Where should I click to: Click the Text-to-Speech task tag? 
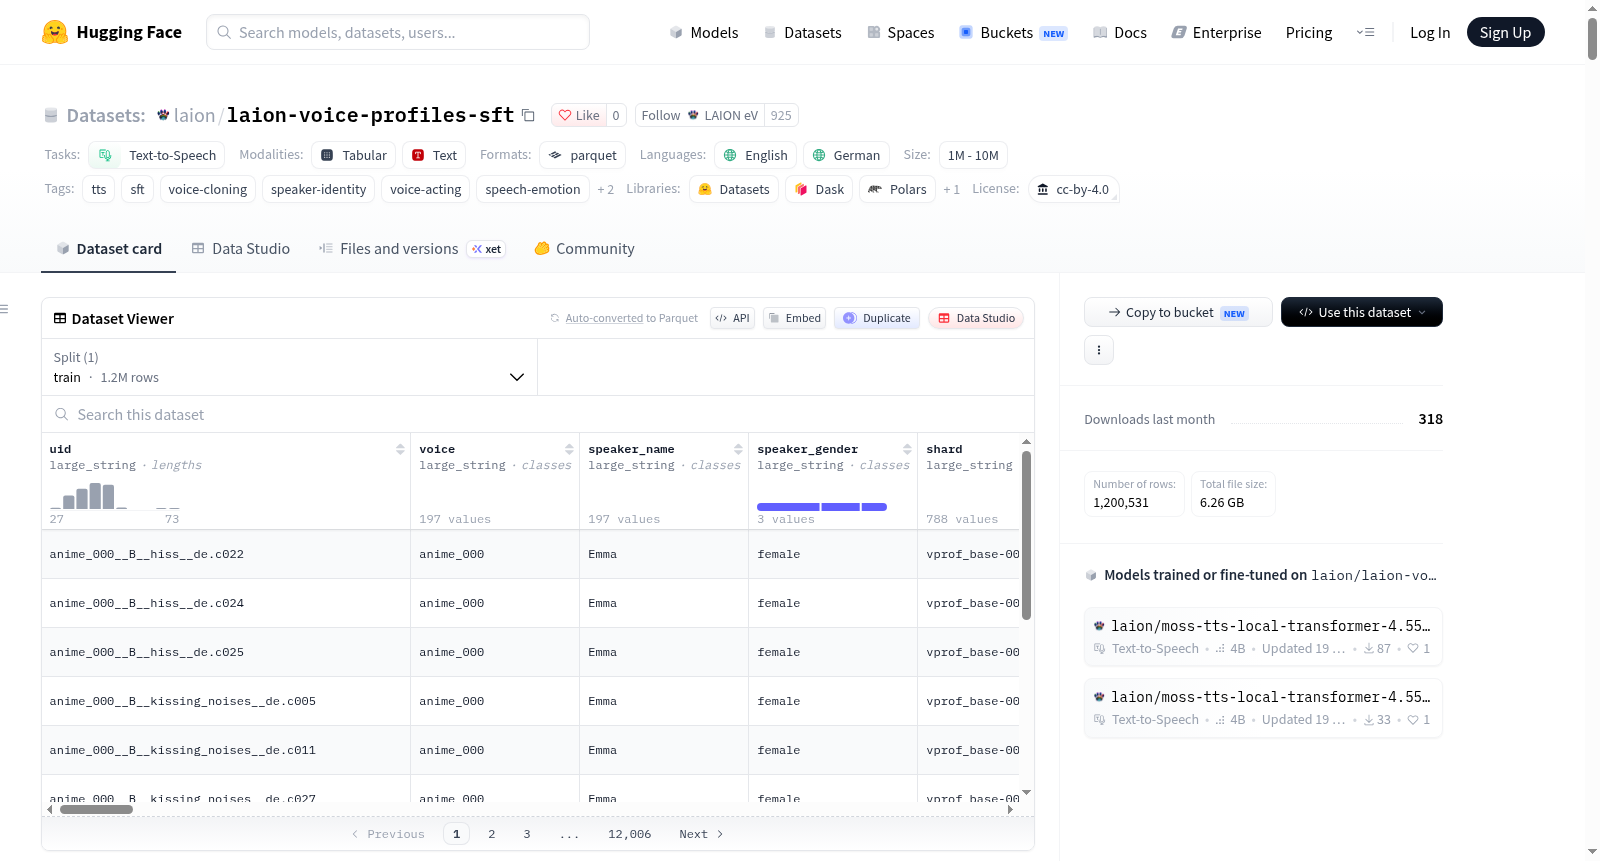tap(157, 155)
